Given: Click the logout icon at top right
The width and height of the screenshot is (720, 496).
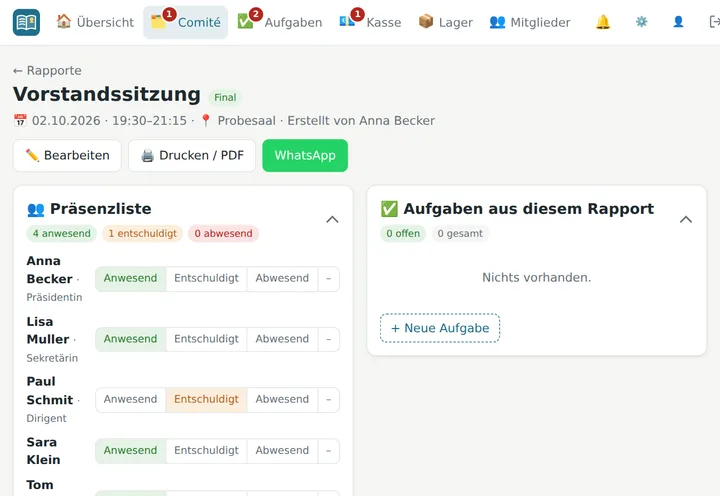Looking at the screenshot, I should (714, 22).
